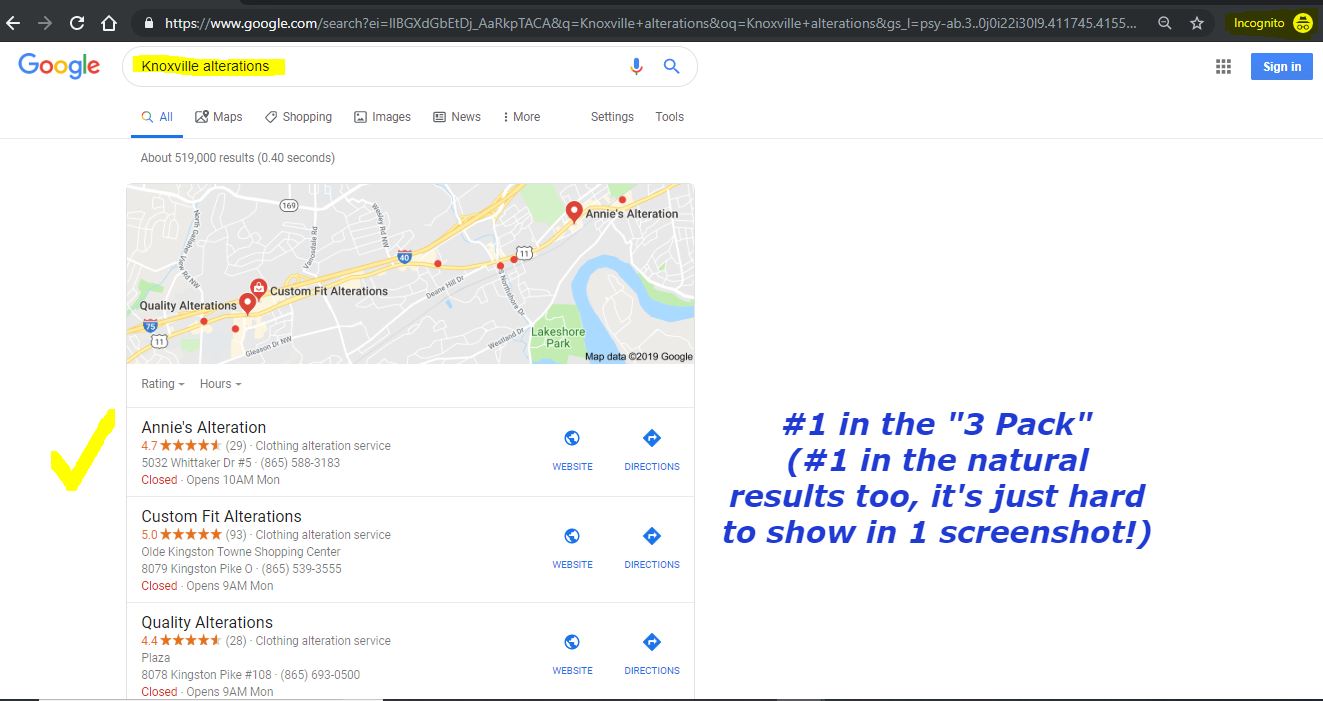This screenshot has width=1323, height=701.
Task: Click the 4.4 star rating of Quality Alterations
Action: point(181,641)
